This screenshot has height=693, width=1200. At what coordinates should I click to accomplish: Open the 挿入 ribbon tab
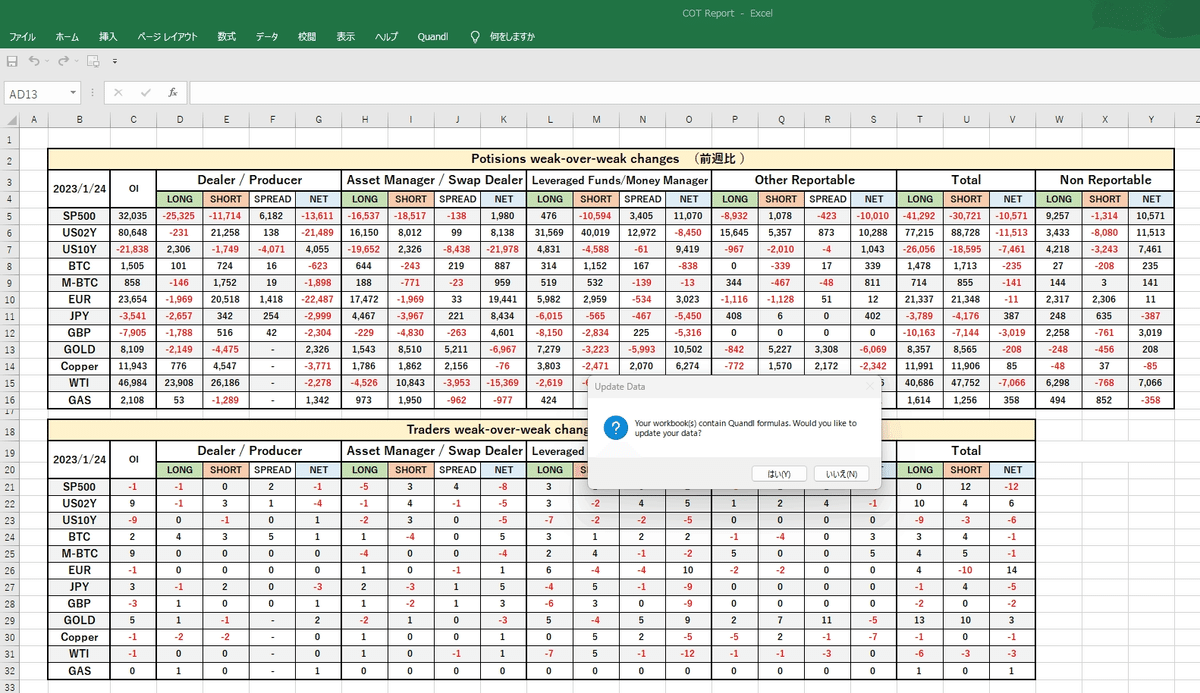(108, 36)
